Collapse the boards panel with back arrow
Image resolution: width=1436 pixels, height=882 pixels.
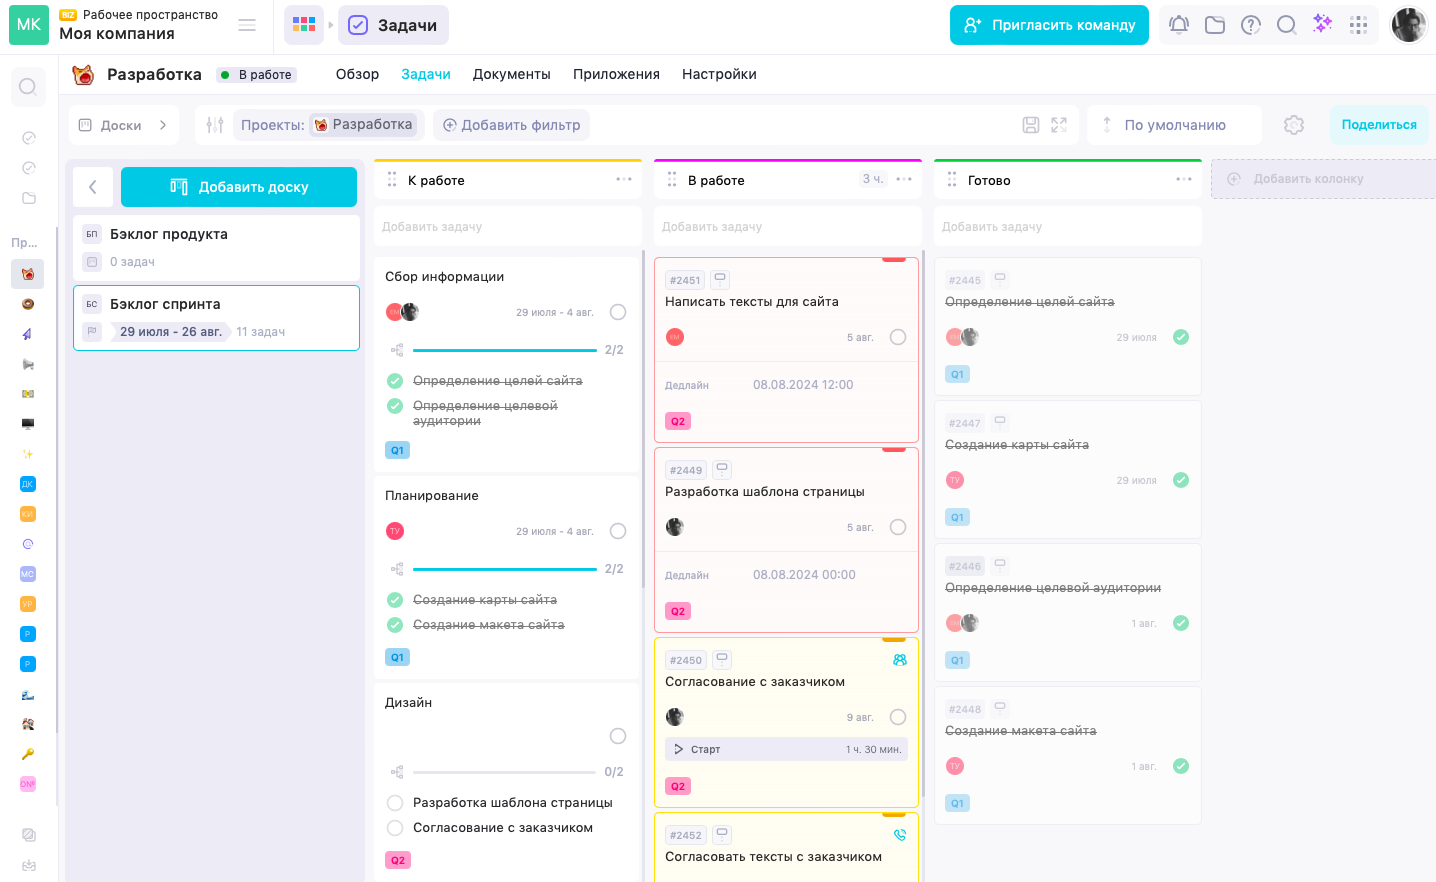[x=93, y=187]
